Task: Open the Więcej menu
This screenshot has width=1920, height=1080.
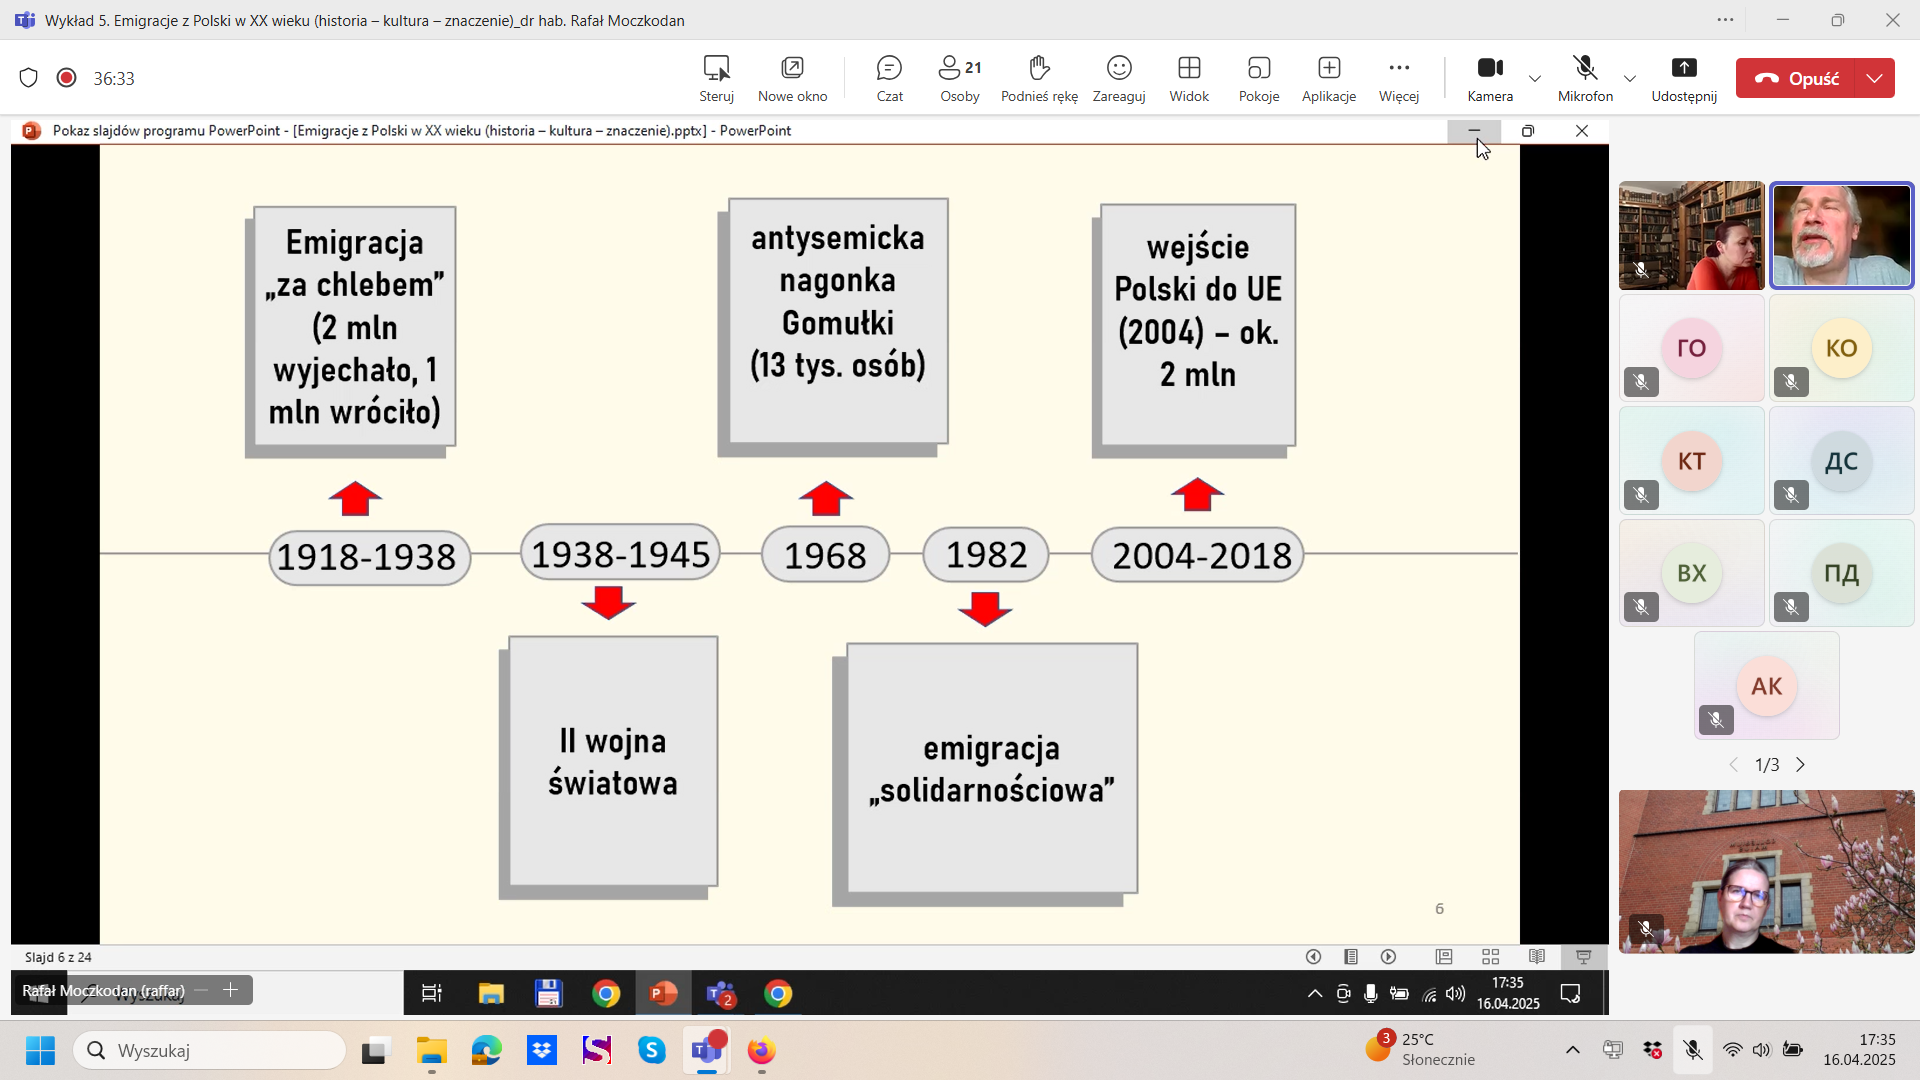Action: (x=1398, y=78)
